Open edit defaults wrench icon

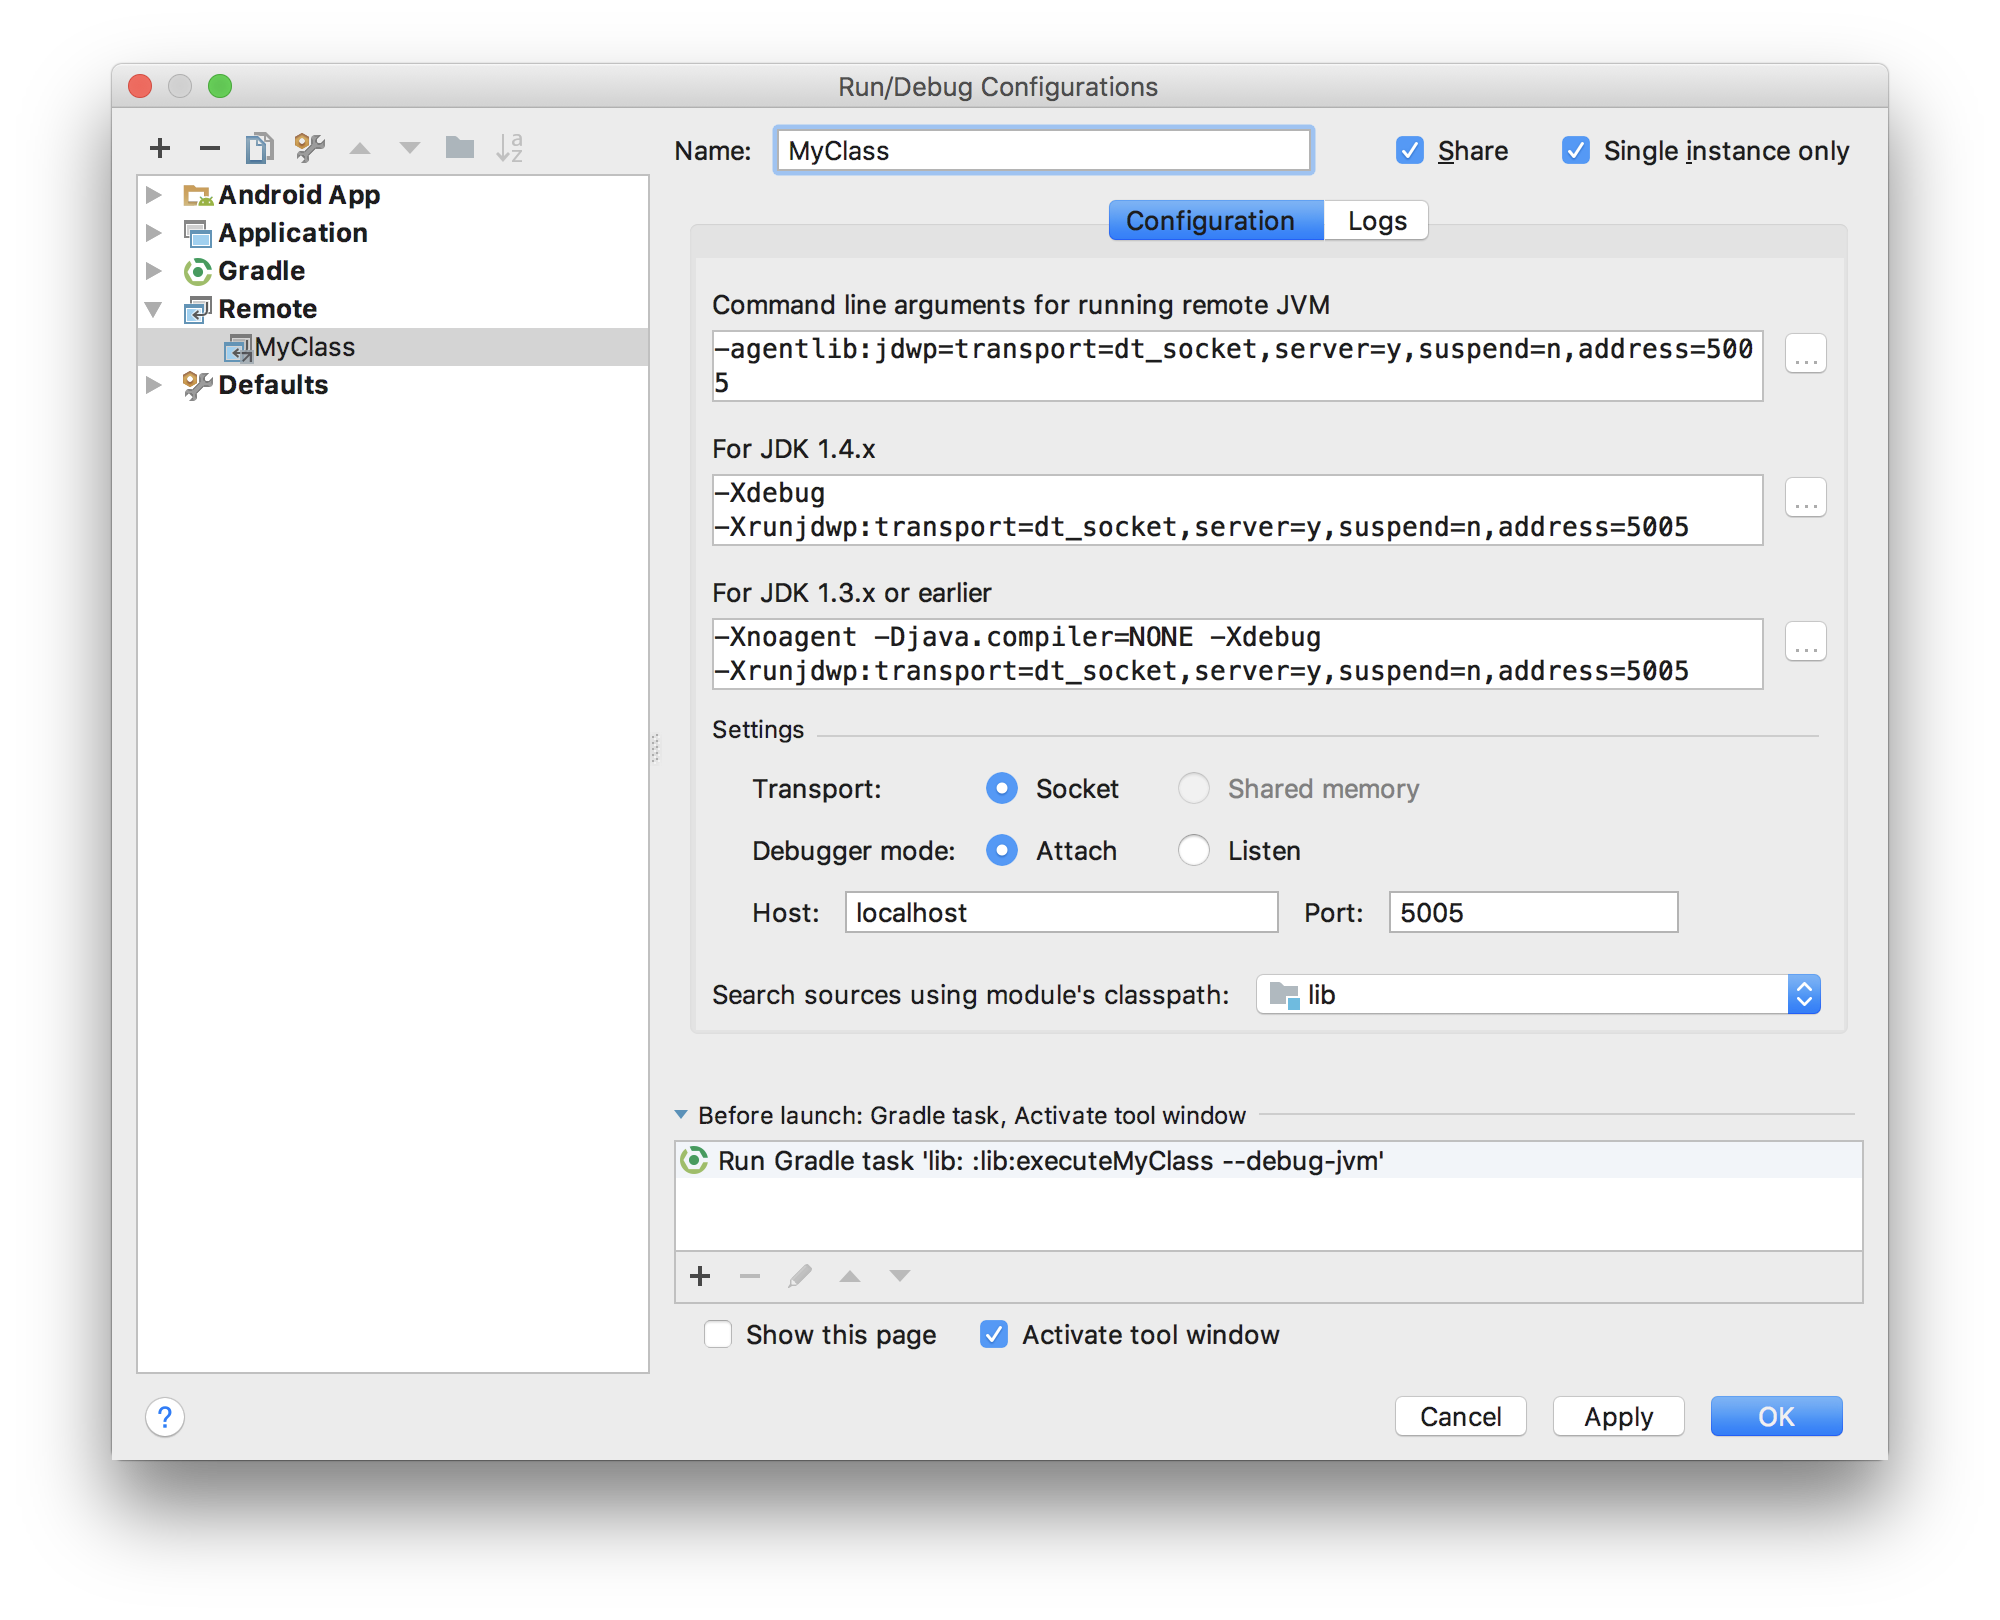click(310, 149)
